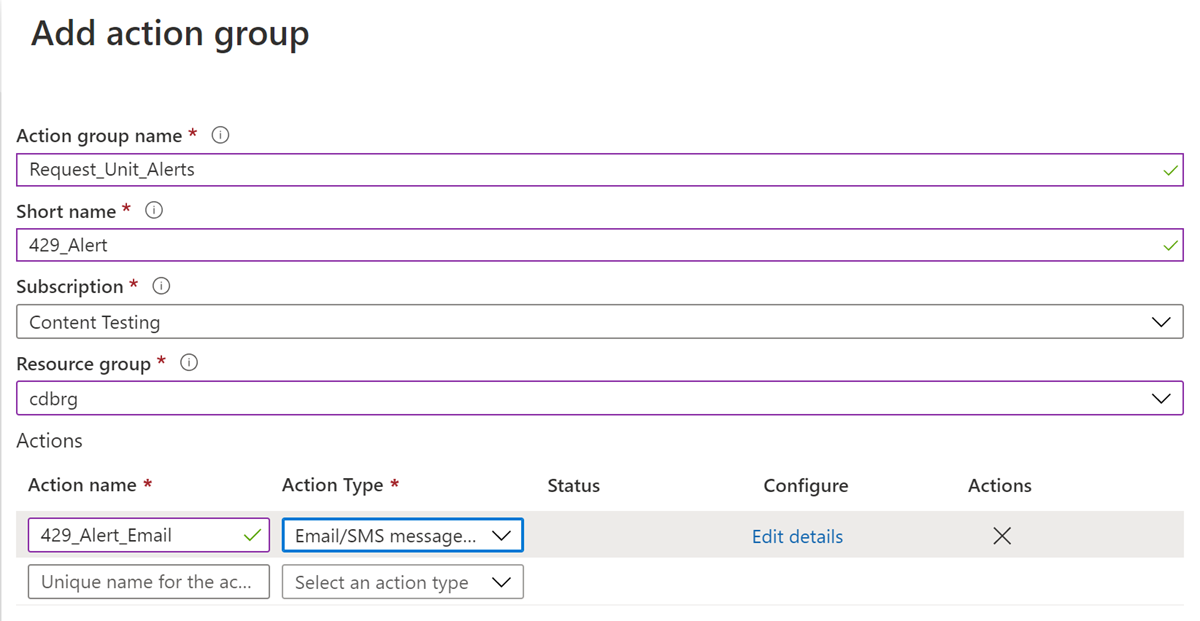Click the Status column header
Viewport: 1200px width, 621px height.
[x=573, y=485]
